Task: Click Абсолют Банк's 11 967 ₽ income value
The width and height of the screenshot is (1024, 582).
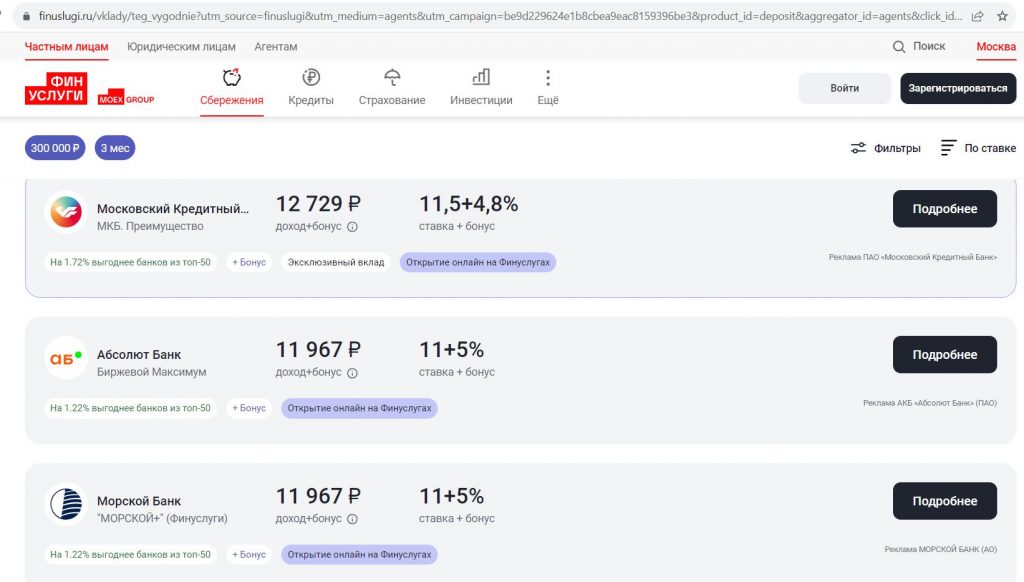Action: click(318, 349)
